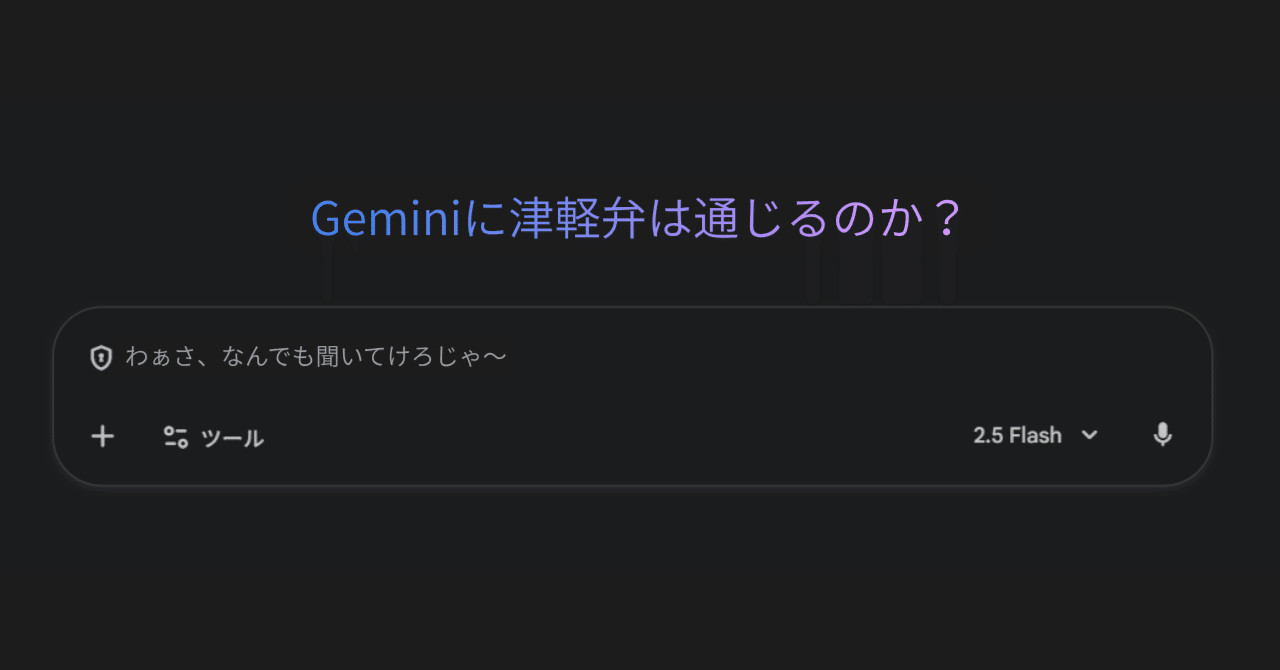Click the shield icon beside the prompt placeholder
The image size is (1280, 670).
100,357
